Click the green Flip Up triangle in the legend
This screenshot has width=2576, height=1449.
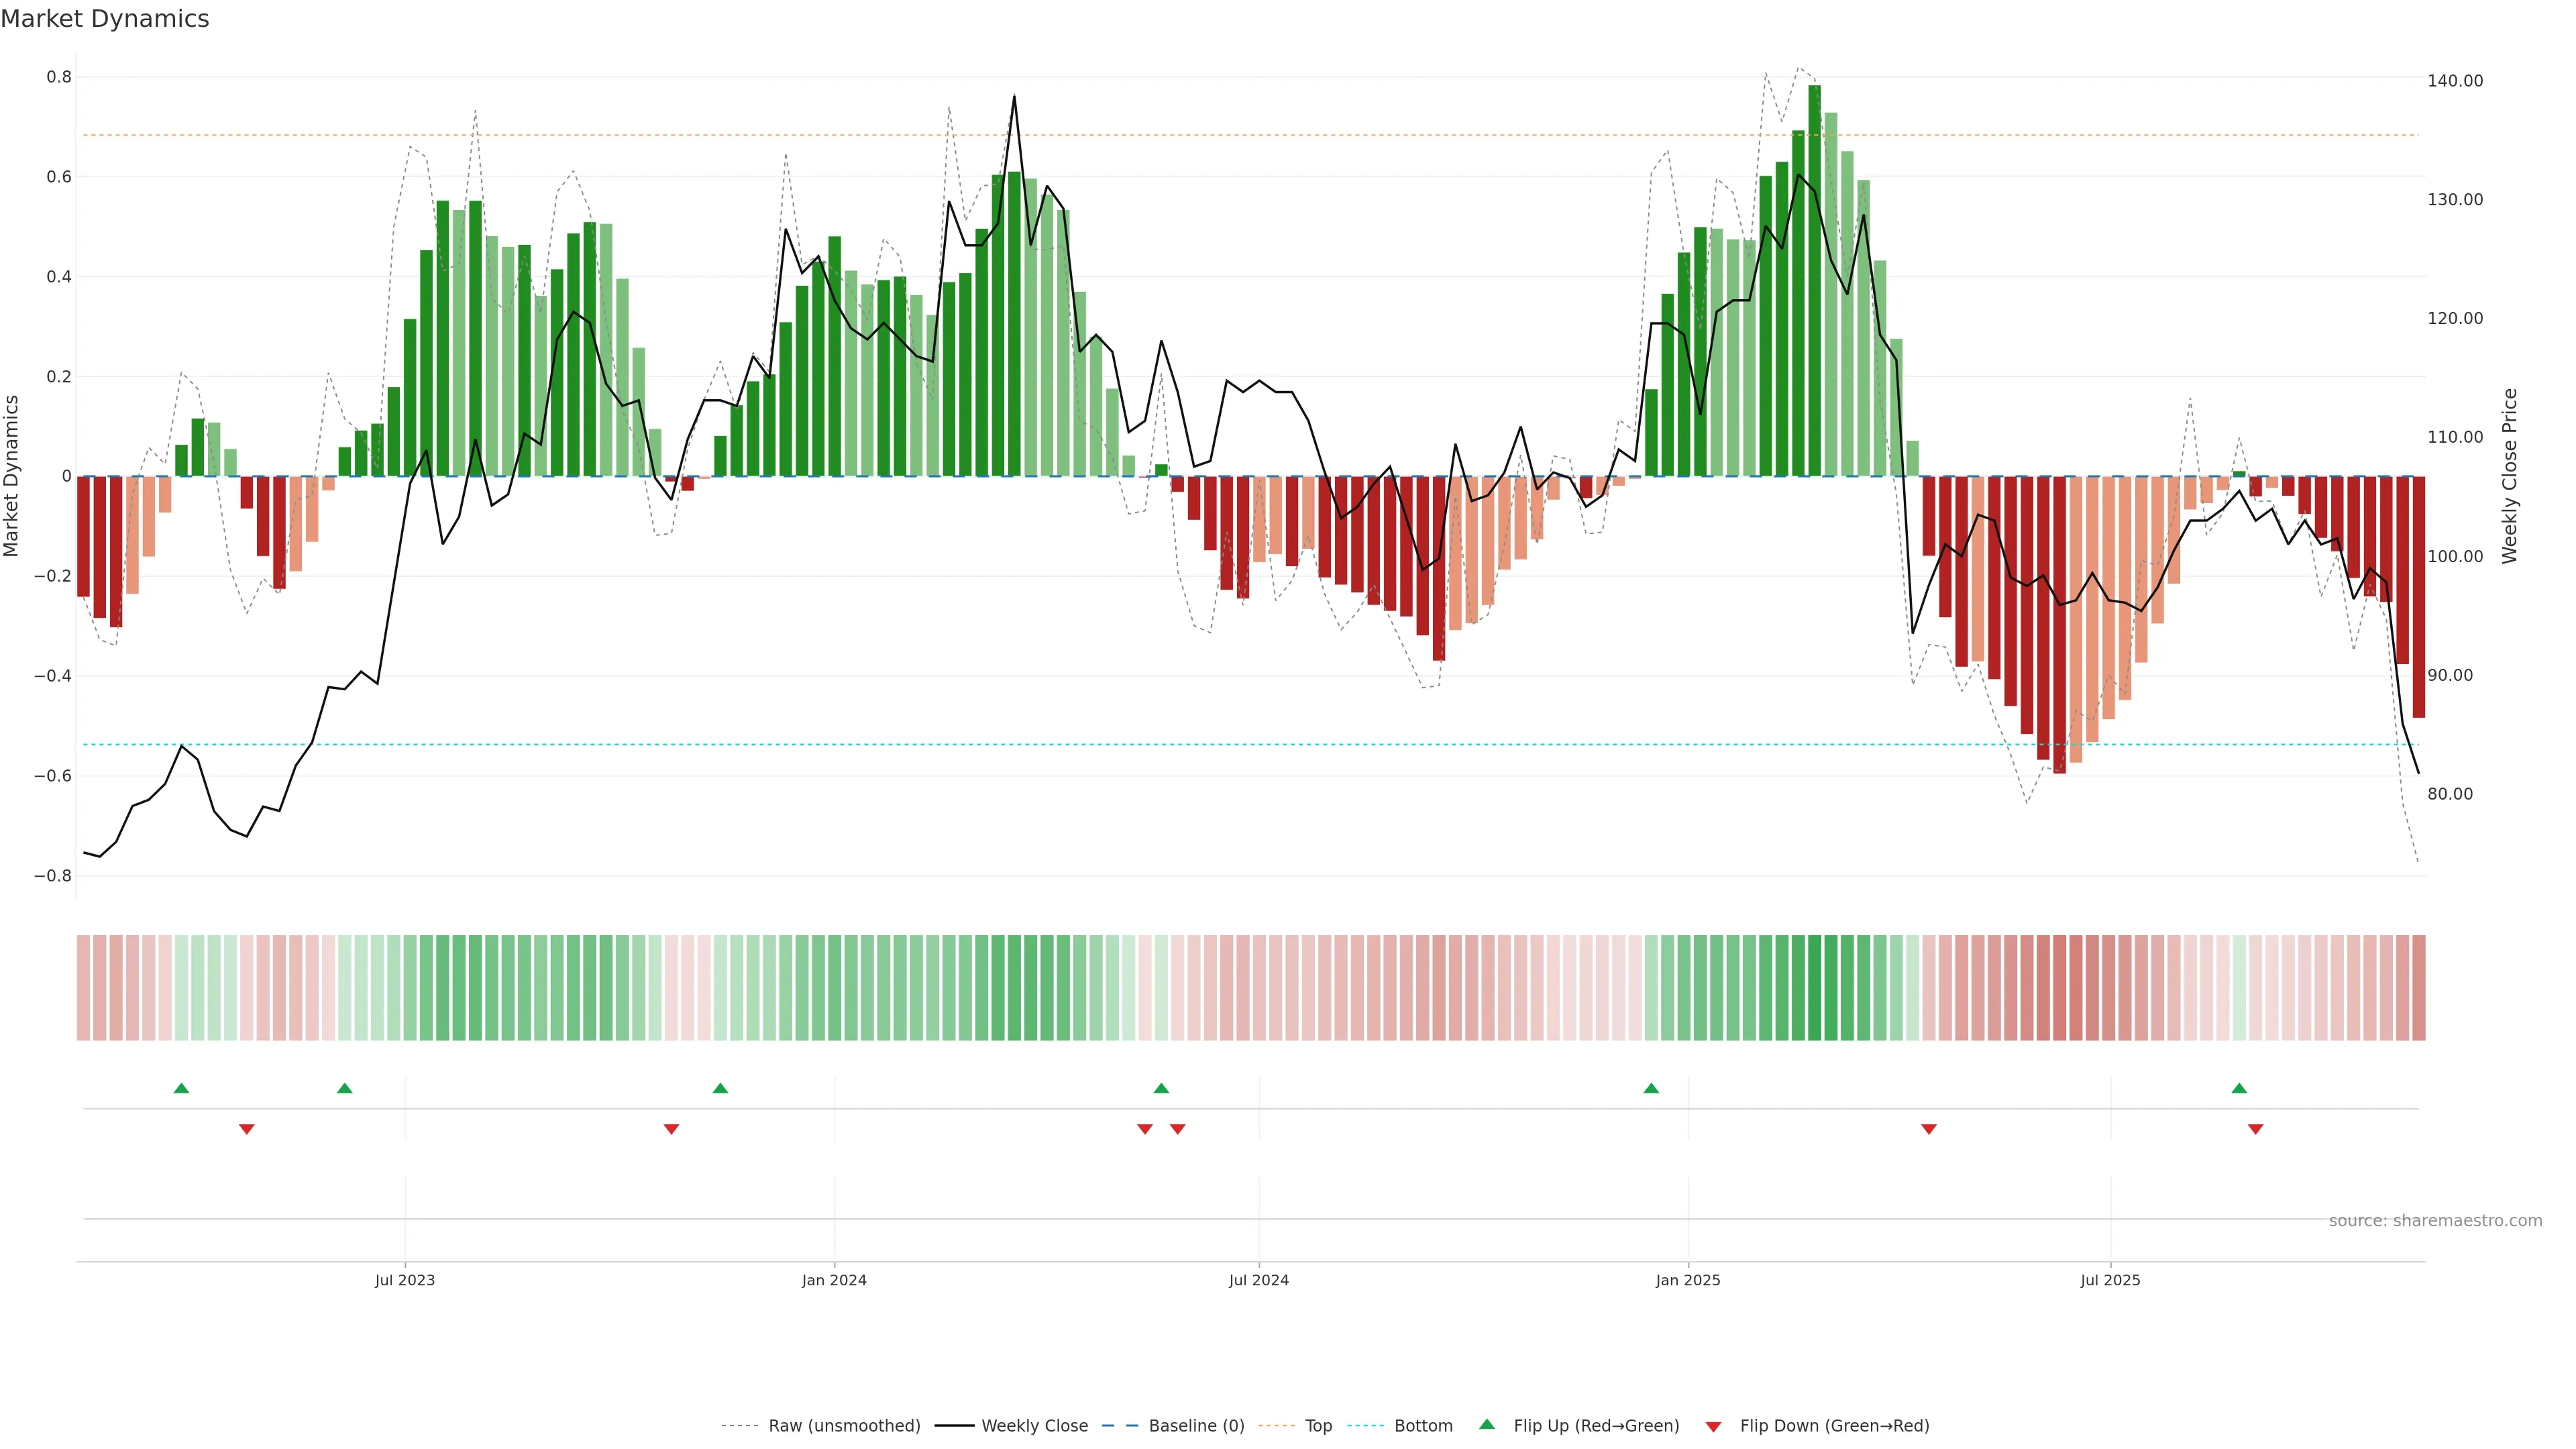[1487, 1424]
